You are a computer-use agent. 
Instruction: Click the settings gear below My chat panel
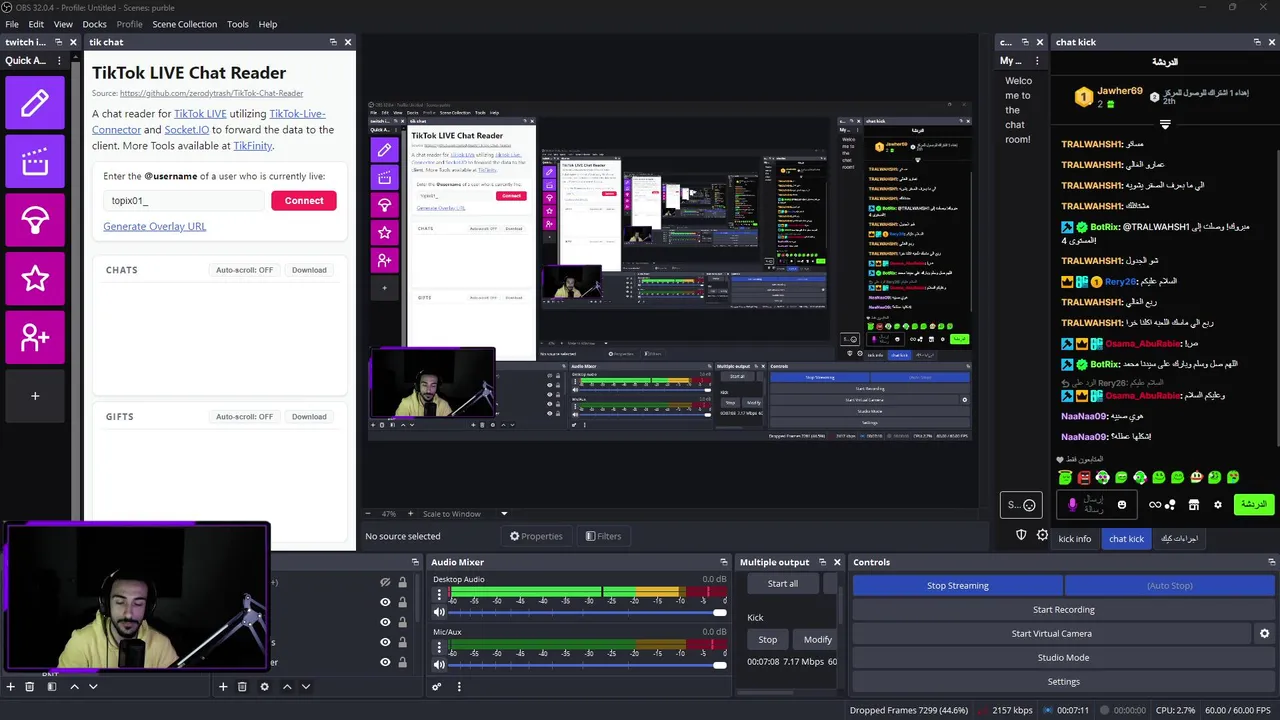pos(1042,535)
